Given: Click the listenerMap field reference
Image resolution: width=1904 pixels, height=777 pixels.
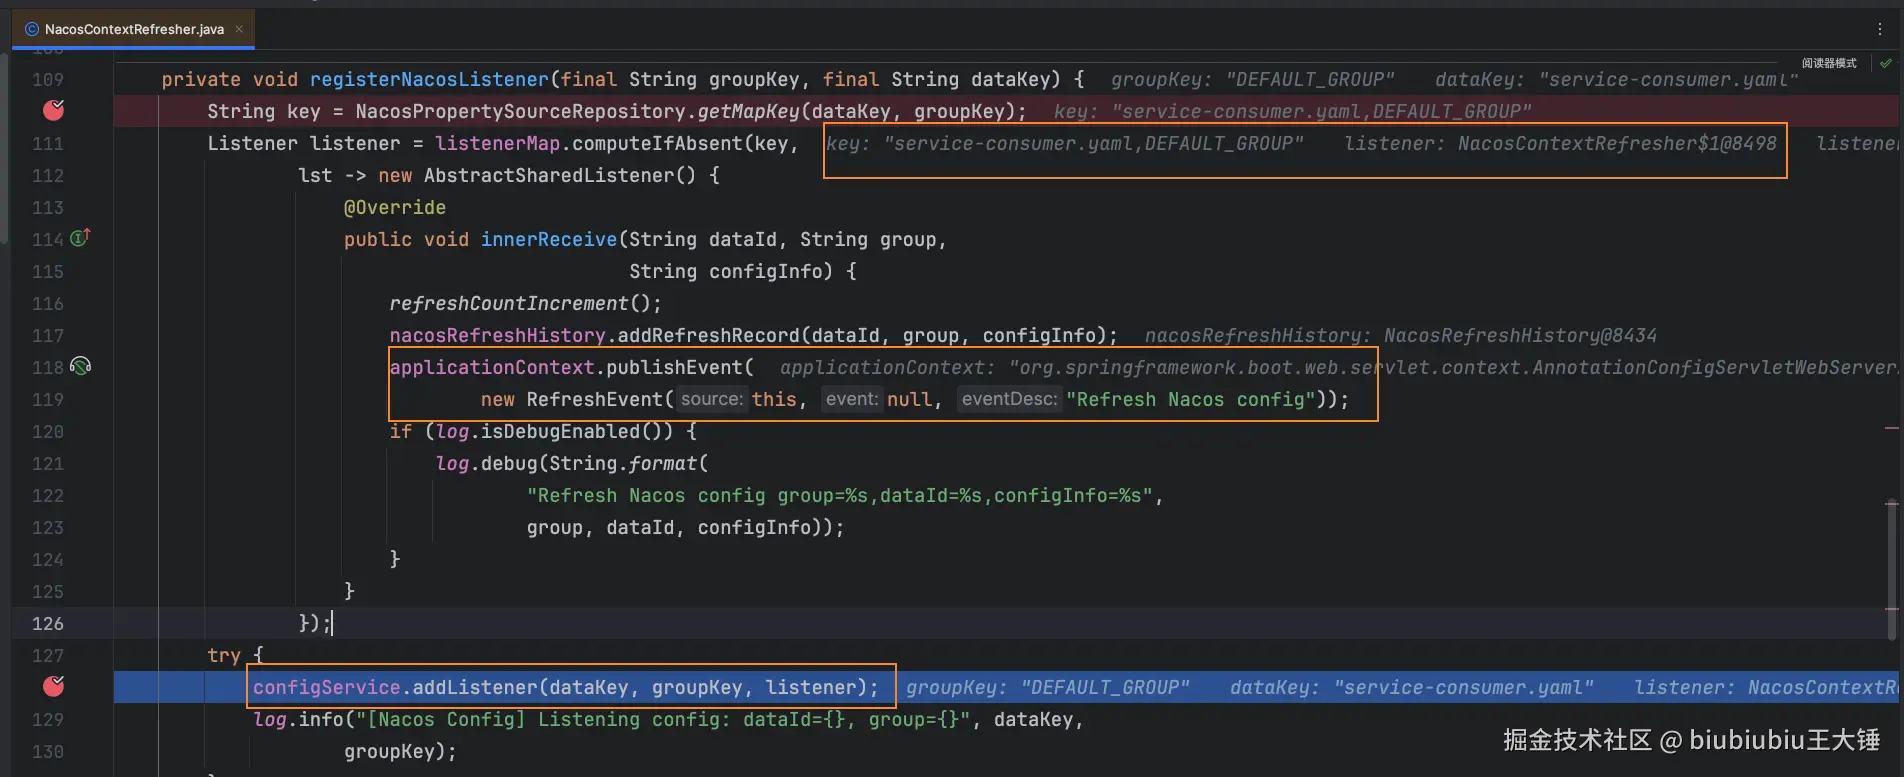Looking at the screenshot, I should pyautogui.click(x=497, y=143).
